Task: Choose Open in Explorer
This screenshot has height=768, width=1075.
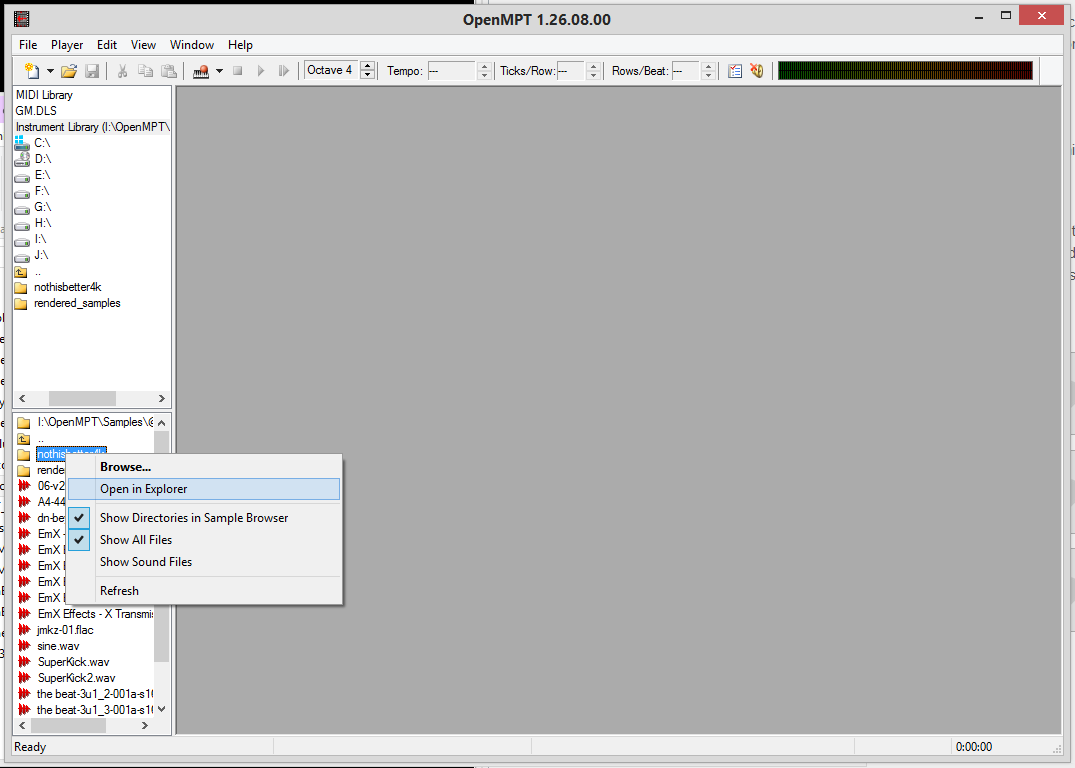Action: click(204, 489)
